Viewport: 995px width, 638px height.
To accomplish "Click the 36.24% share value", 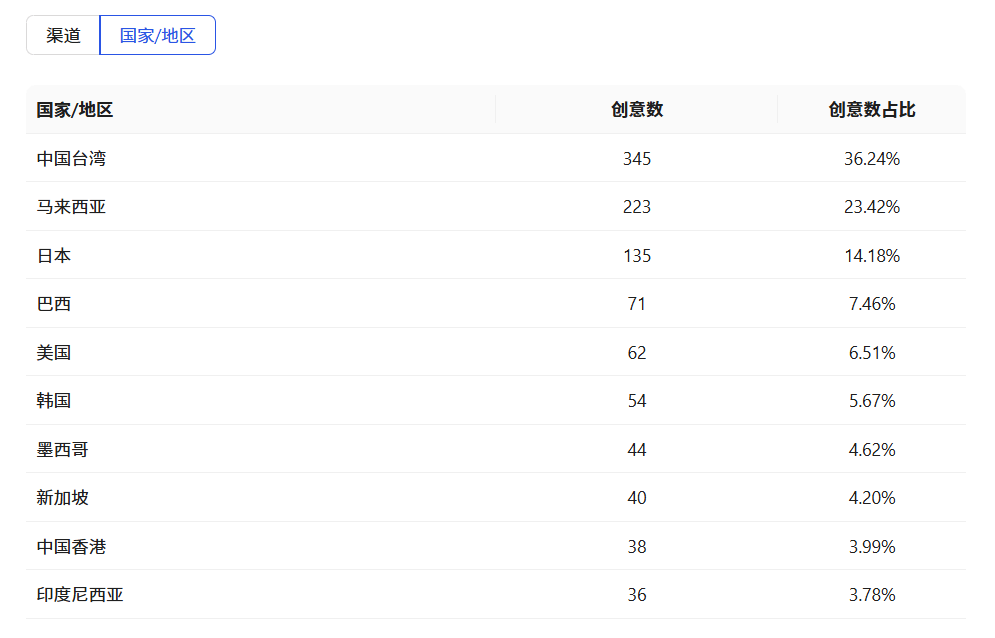I will (872, 158).
